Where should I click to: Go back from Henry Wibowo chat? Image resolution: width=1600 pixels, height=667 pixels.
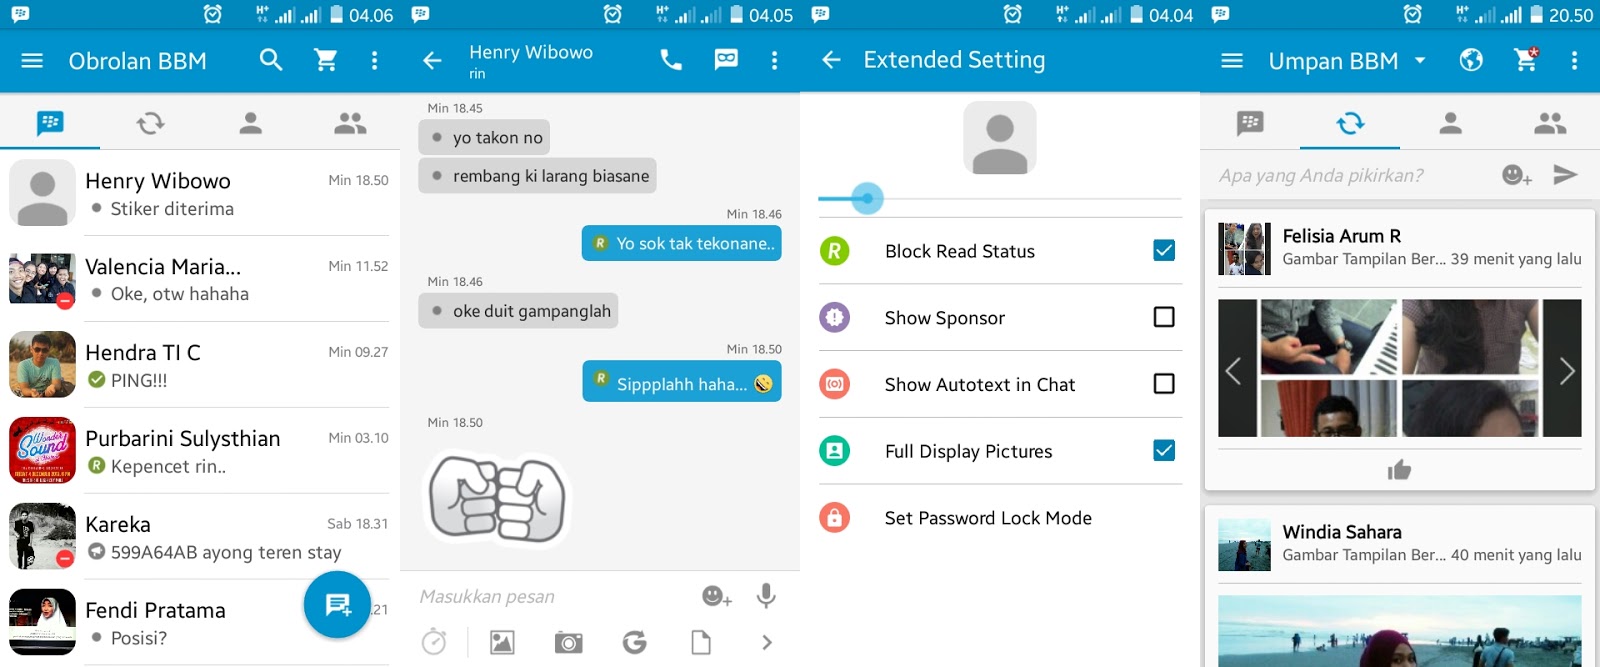(432, 60)
